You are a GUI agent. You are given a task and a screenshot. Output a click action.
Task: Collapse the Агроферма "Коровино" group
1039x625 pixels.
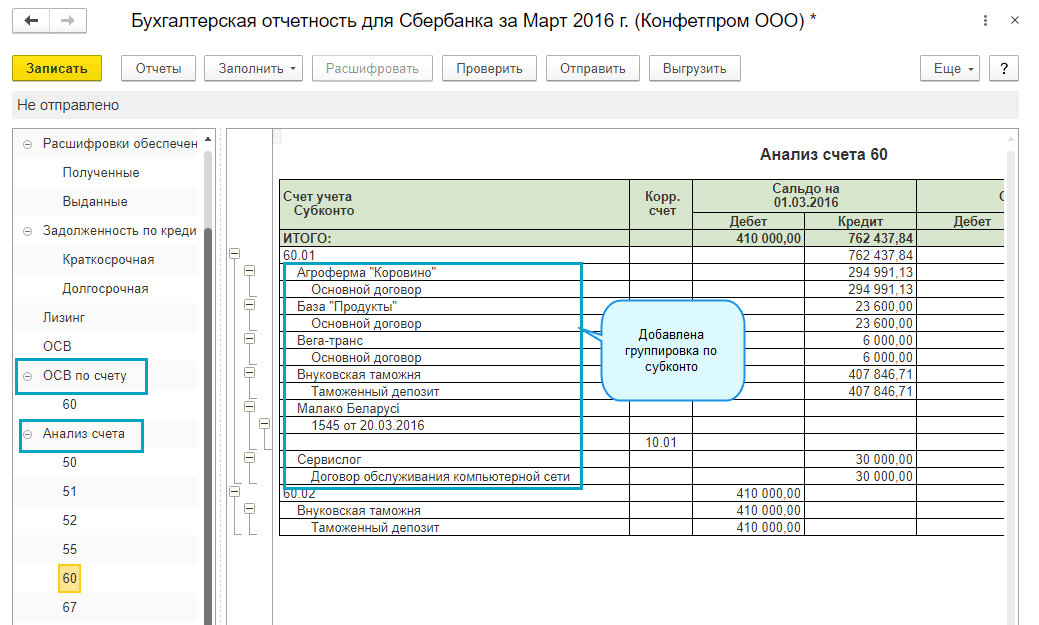click(x=249, y=270)
